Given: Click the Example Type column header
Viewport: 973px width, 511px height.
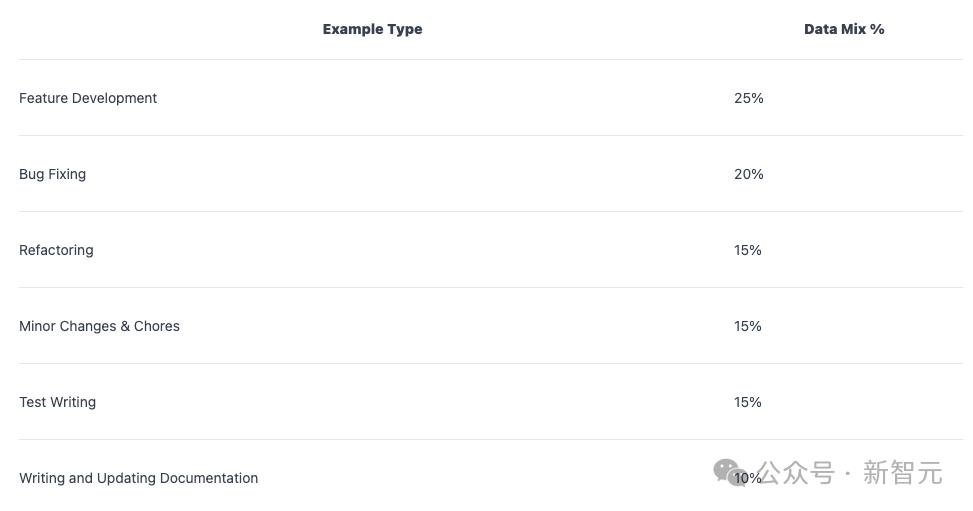Looking at the screenshot, I should (x=372, y=29).
